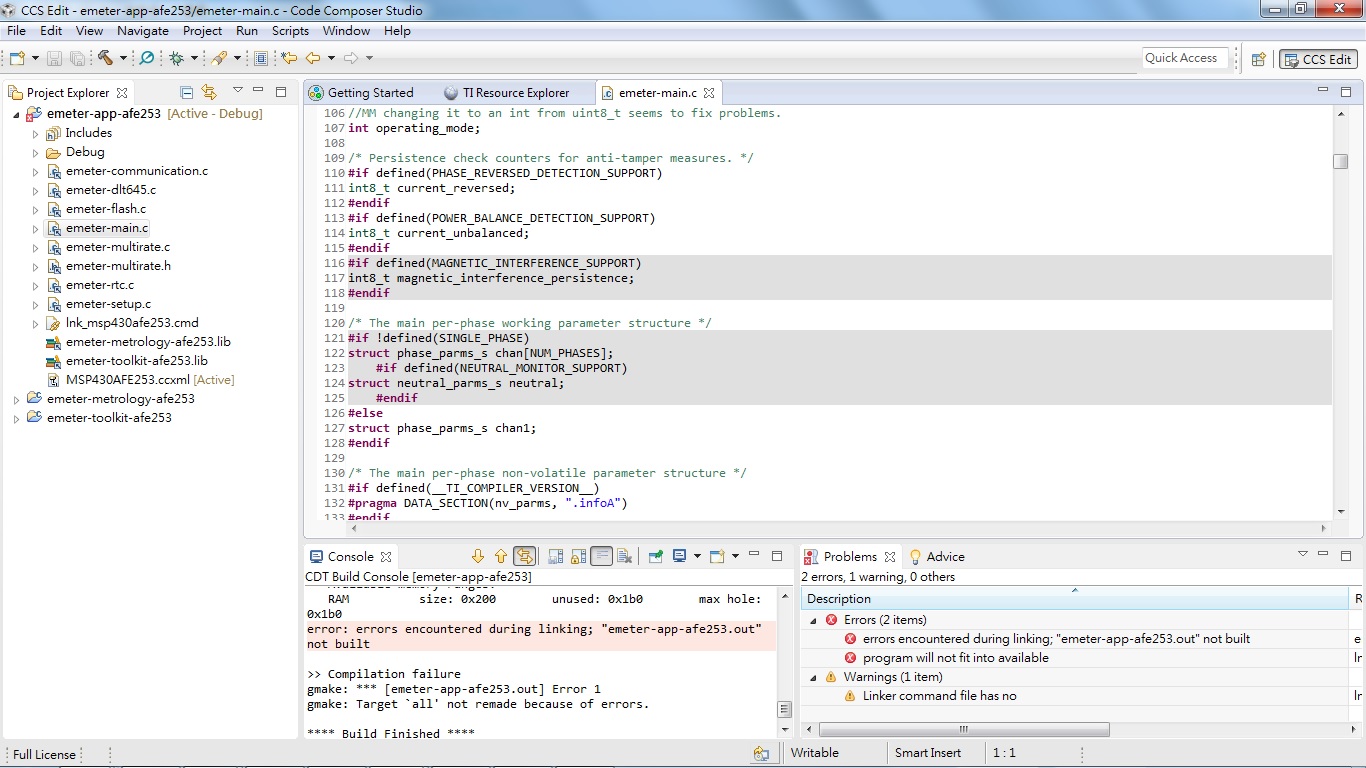Click the Pin Console icon
1366x768 pixels.
(655, 557)
